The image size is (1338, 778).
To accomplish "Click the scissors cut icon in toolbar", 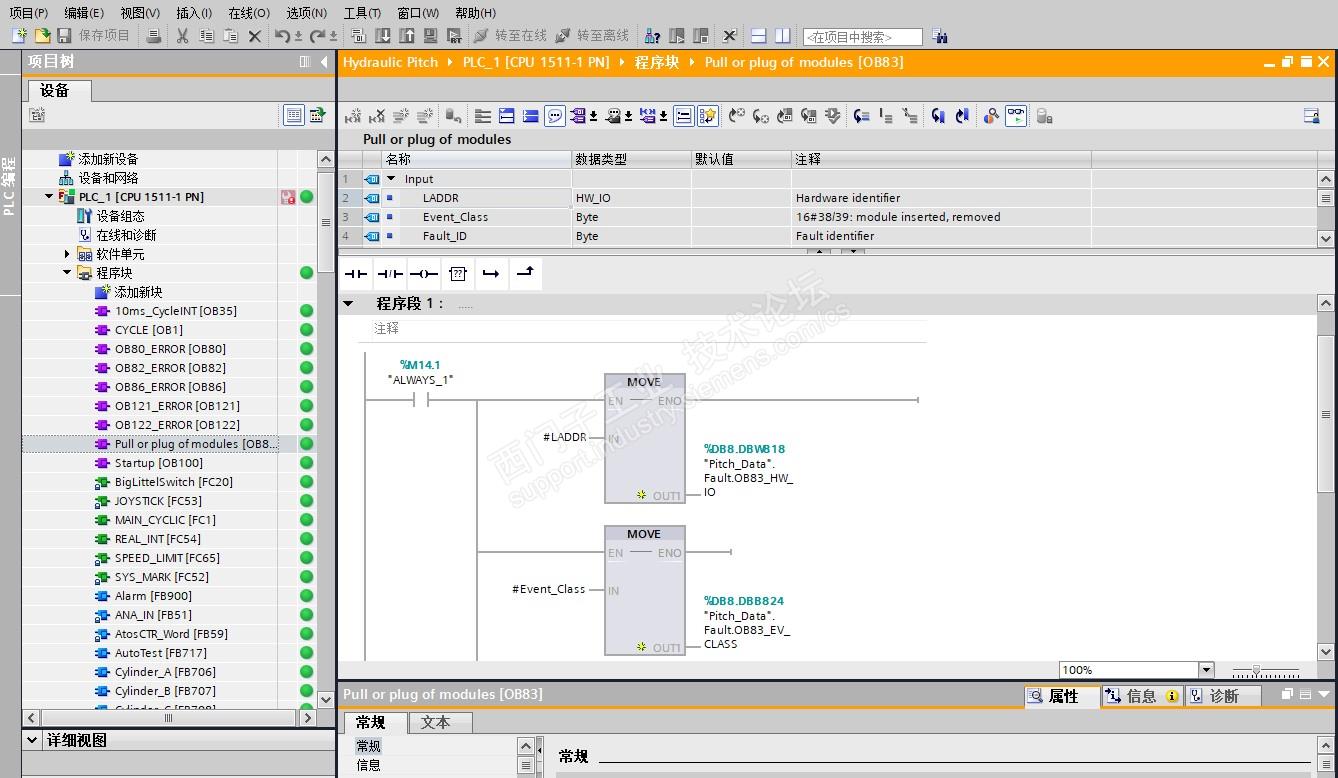I will click(182, 36).
